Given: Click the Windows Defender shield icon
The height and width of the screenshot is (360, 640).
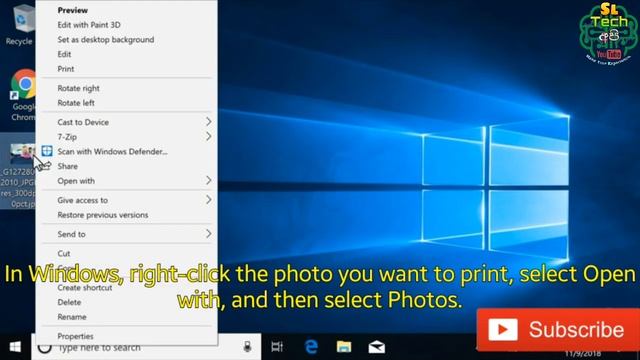Looking at the screenshot, I should (x=47, y=151).
